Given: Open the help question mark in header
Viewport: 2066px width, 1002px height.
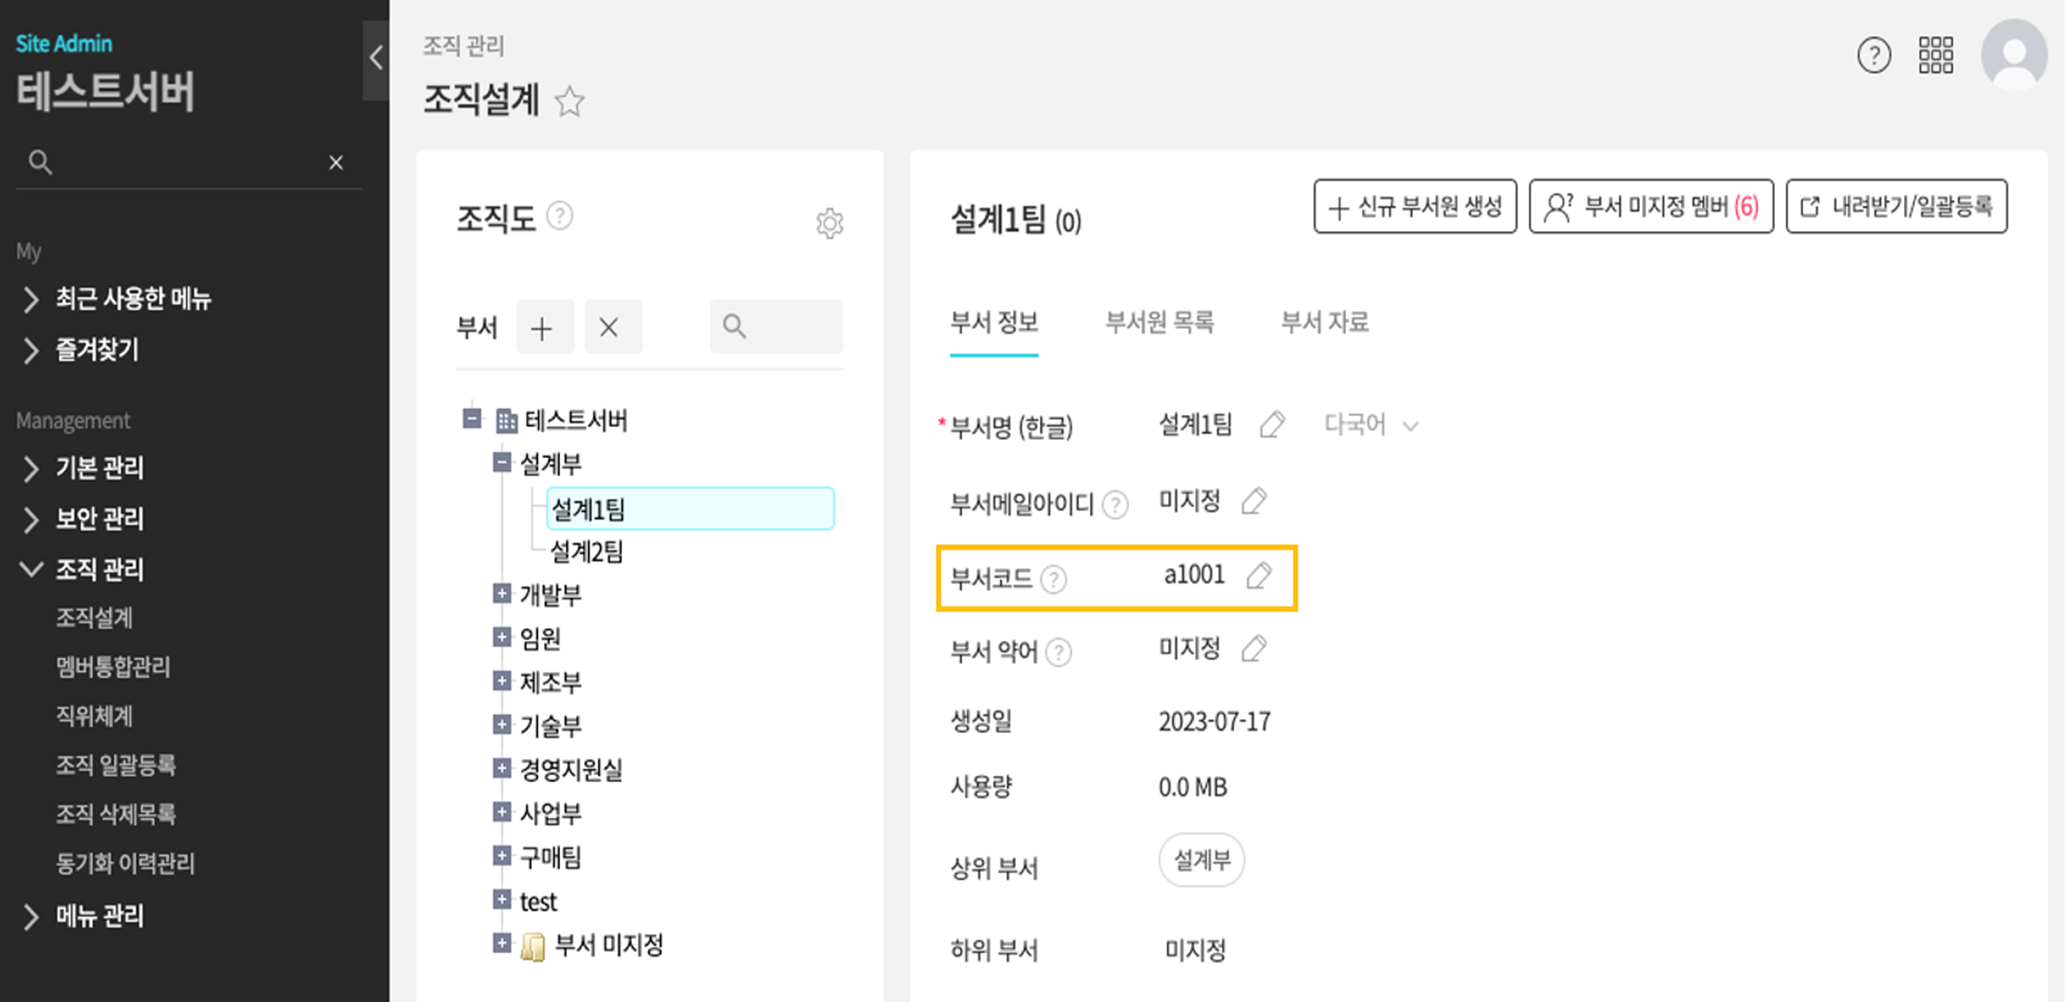Looking at the screenshot, I should point(1873,55).
